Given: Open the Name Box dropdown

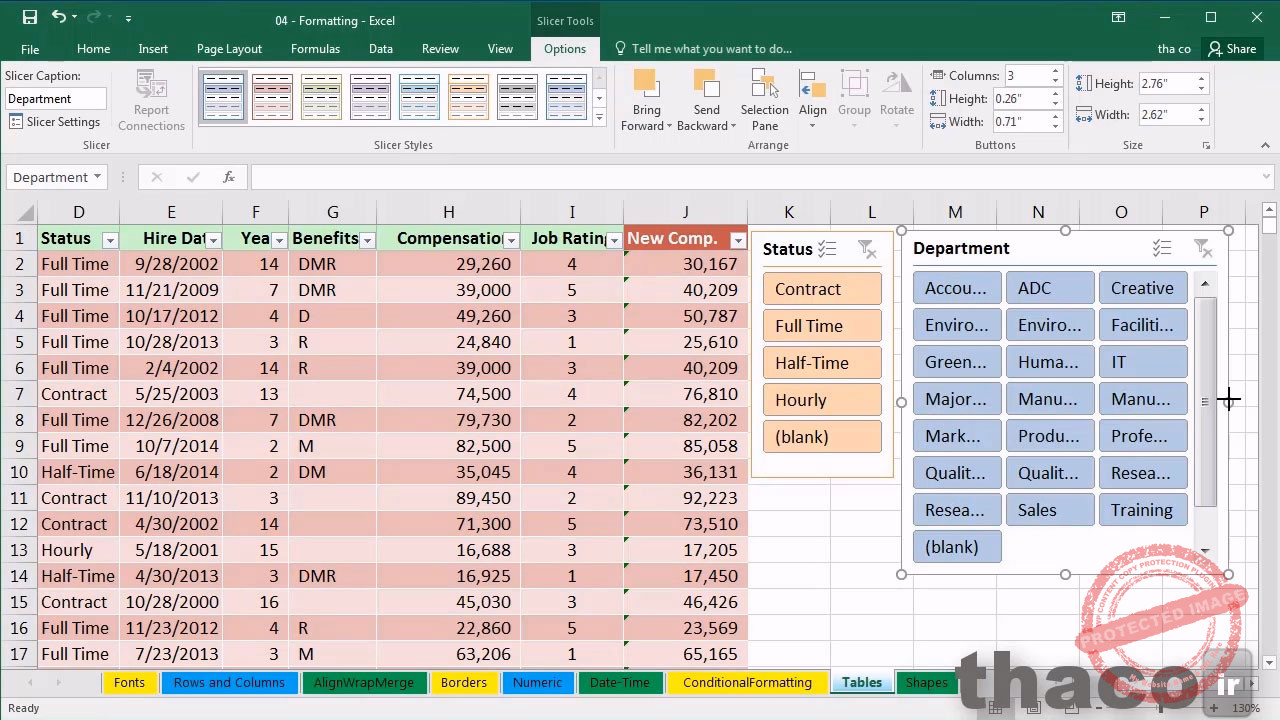Looking at the screenshot, I should [x=97, y=177].
